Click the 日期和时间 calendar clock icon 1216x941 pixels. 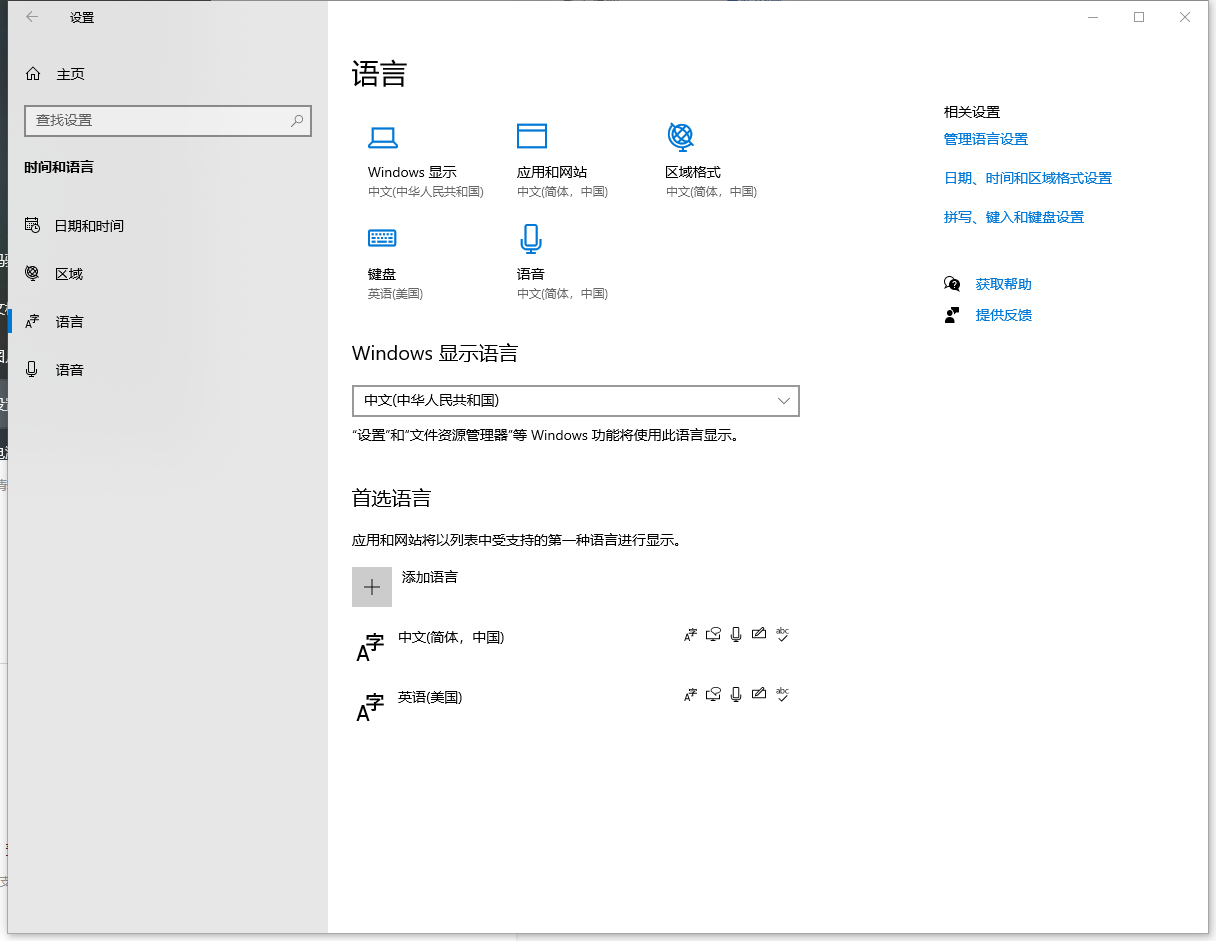(x=33, y=225)
